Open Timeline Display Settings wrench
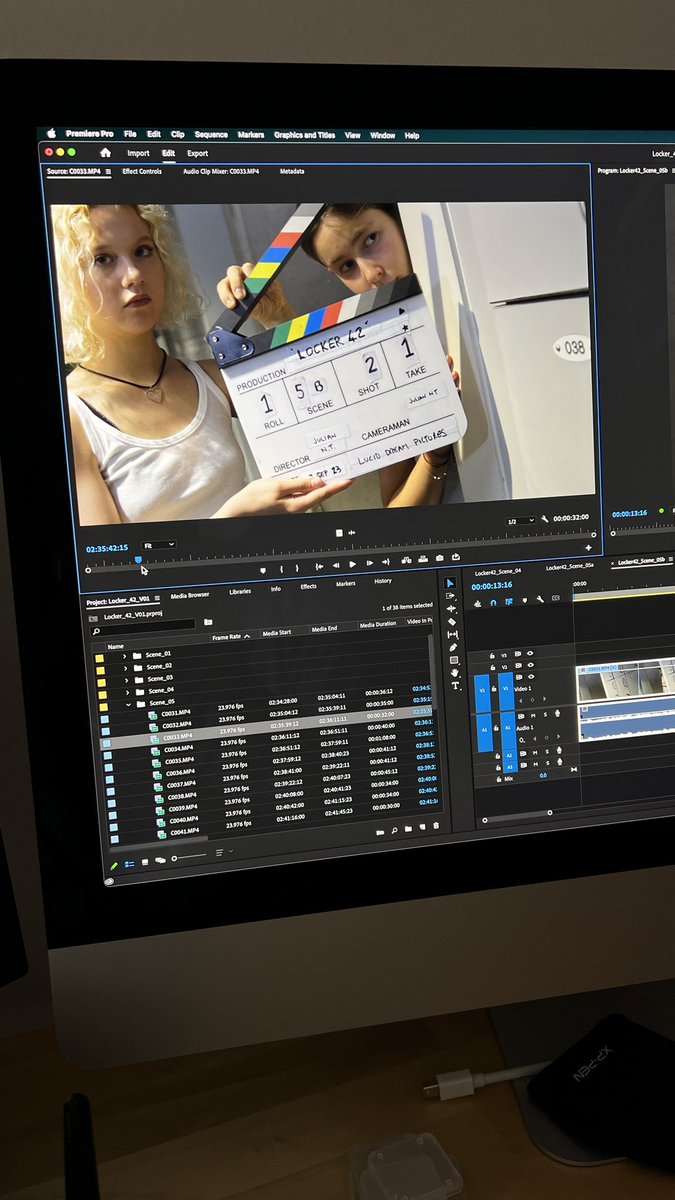The height and width of the screenshot is (1200, 675). pyautogui.click(x=540, y=600)
